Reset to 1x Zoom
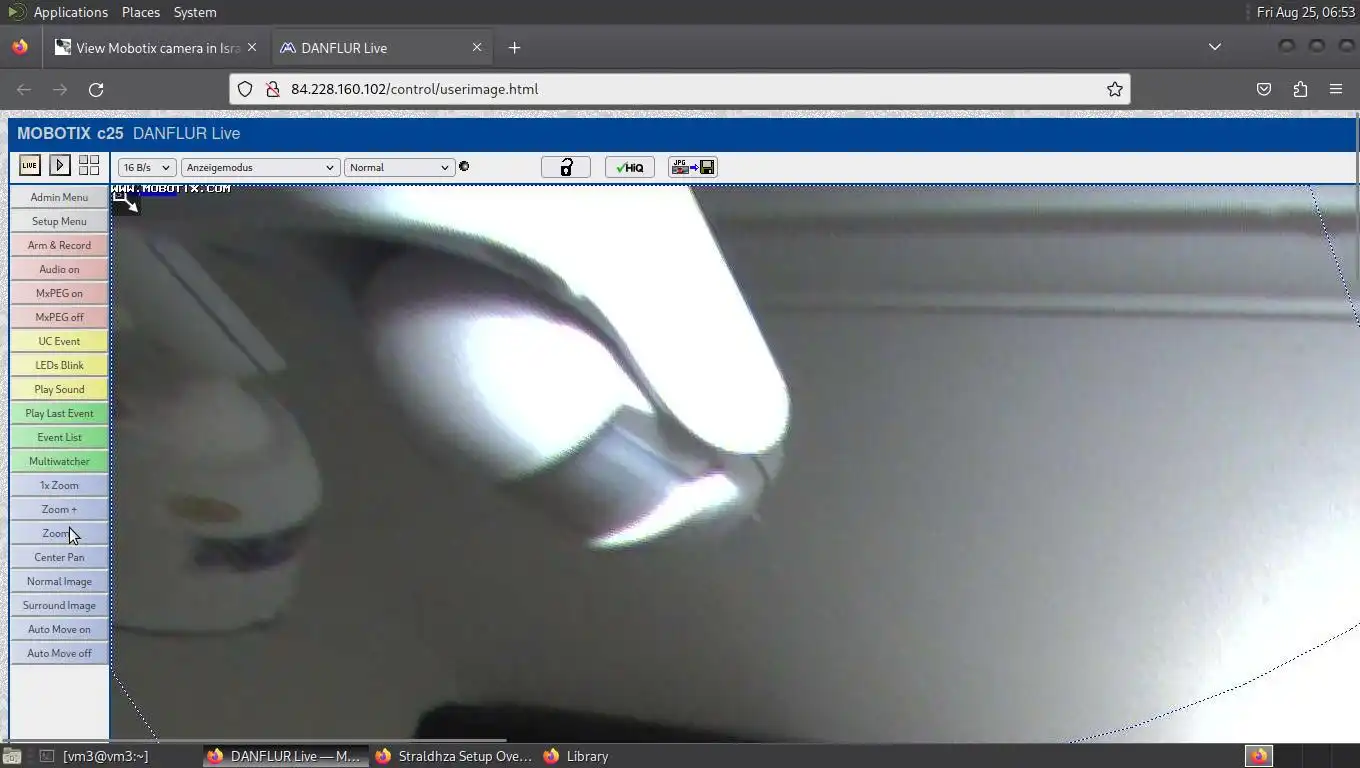This screenshot has width=1360, height=768. click(59, 485)
